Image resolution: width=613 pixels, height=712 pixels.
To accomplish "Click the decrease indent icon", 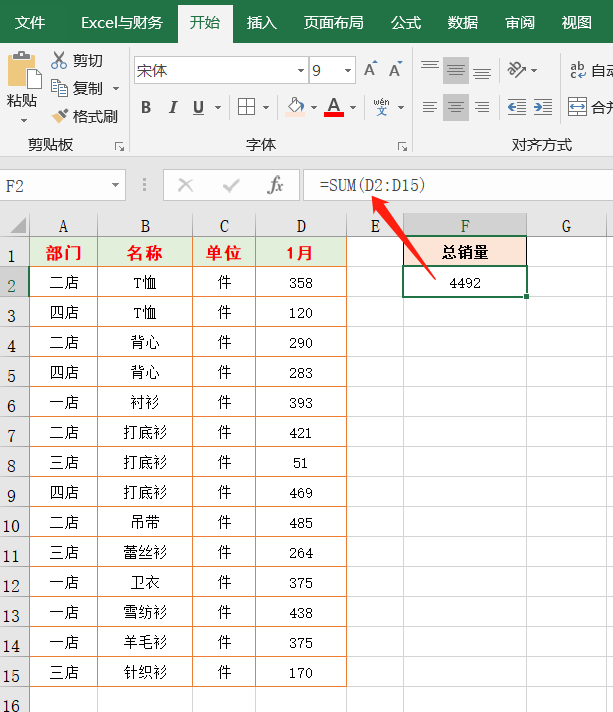I will coord(517,107).
